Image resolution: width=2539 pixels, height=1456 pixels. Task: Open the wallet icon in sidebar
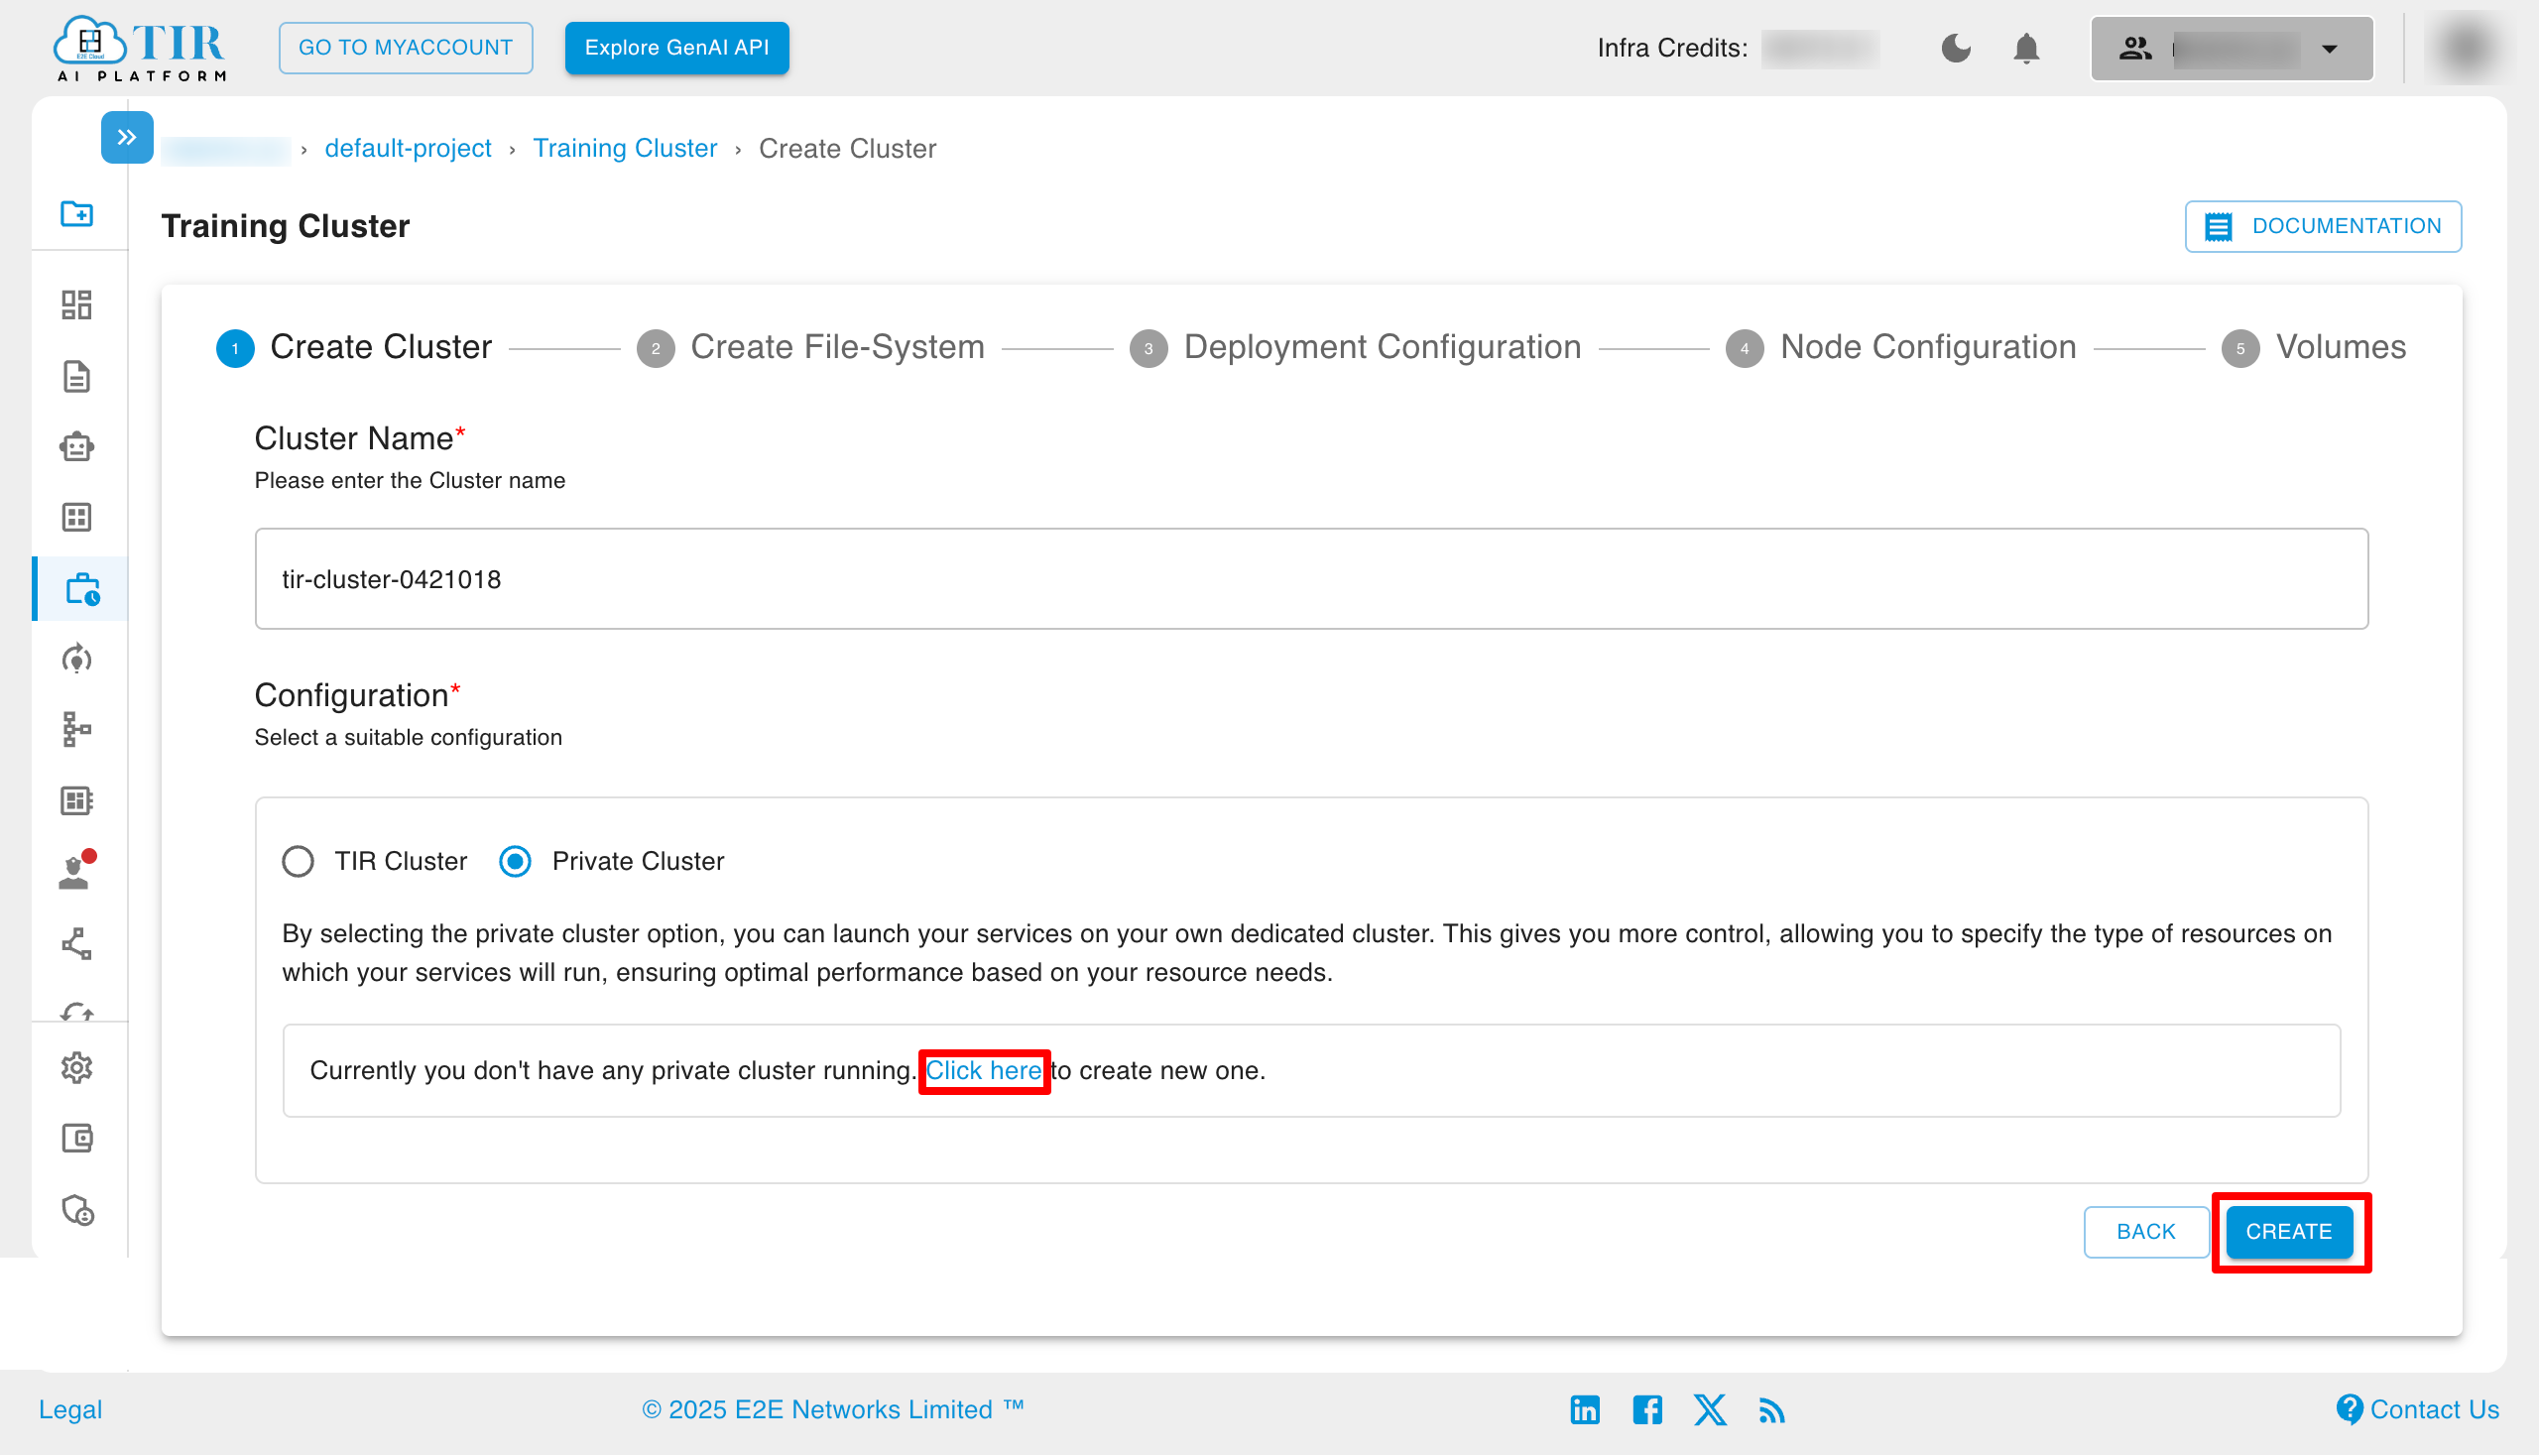77,1139
